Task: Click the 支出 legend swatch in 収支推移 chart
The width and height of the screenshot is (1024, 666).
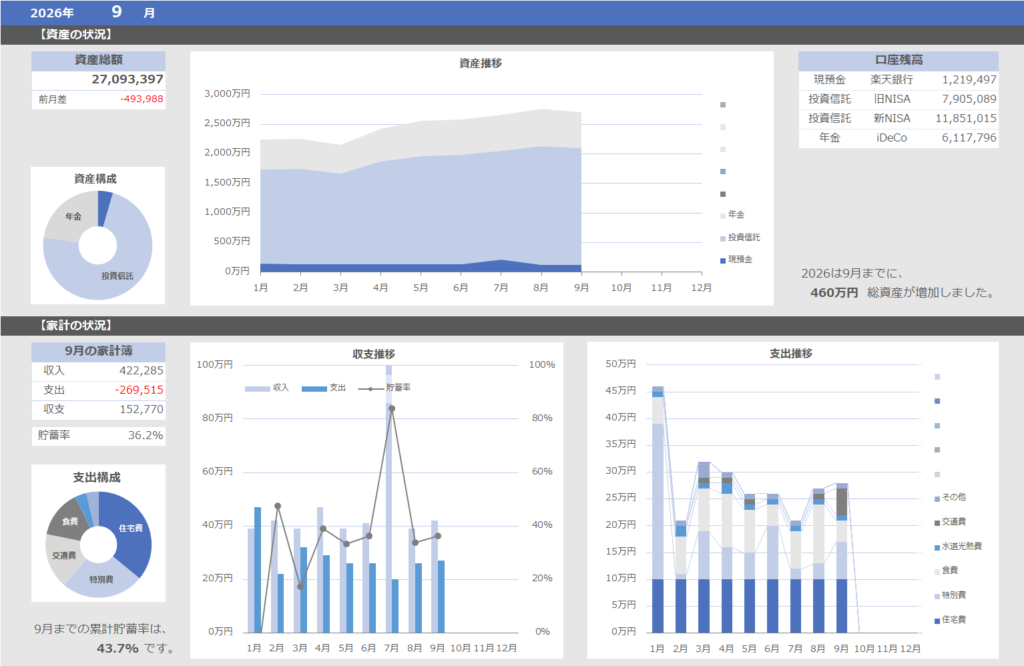Action: click(x=314, y=388)
